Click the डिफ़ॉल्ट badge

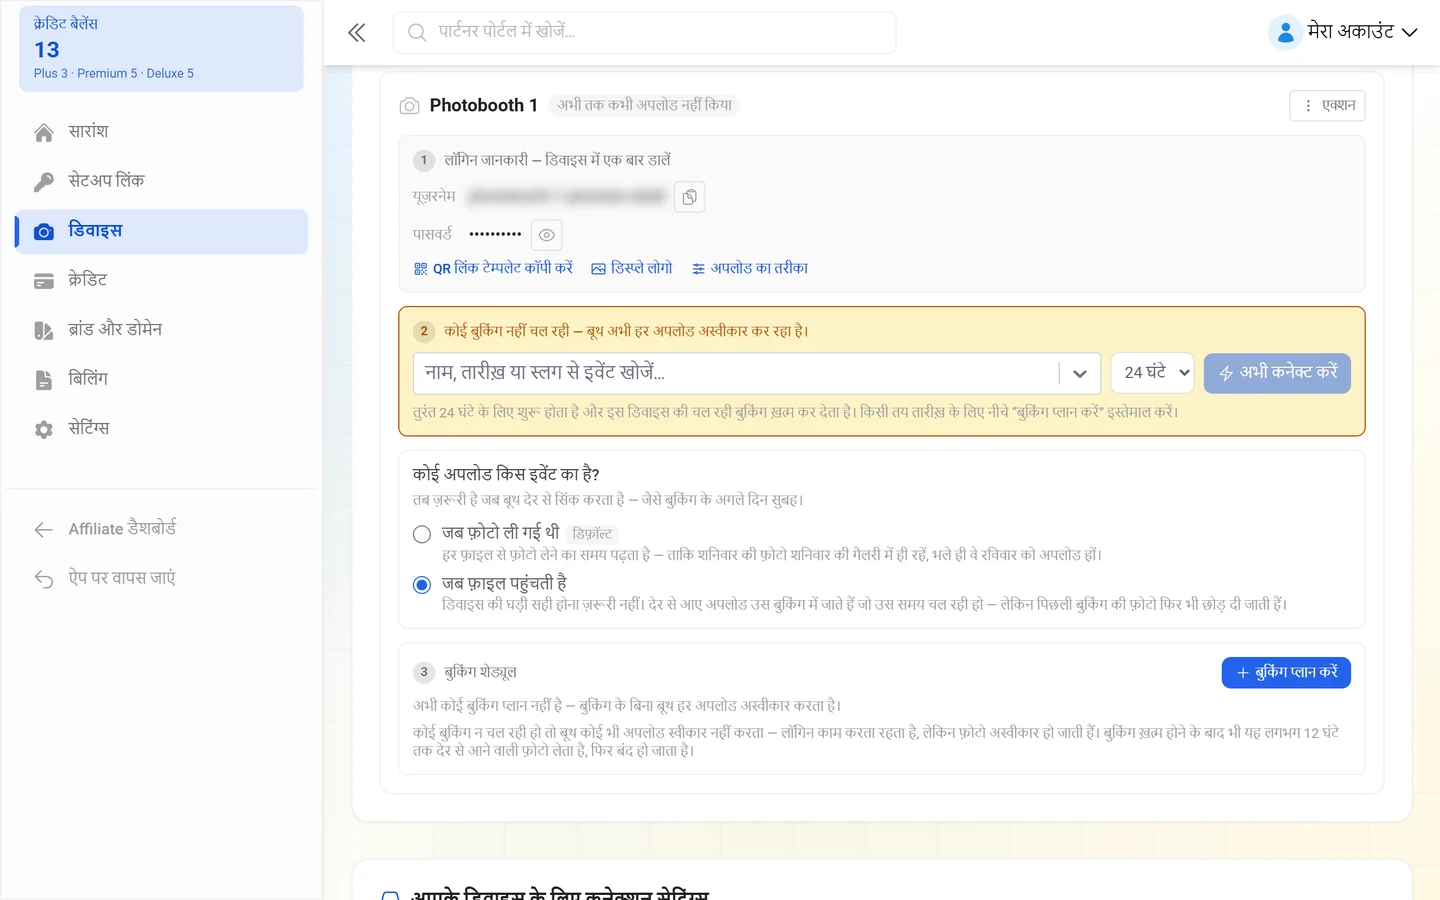point(592,534)
